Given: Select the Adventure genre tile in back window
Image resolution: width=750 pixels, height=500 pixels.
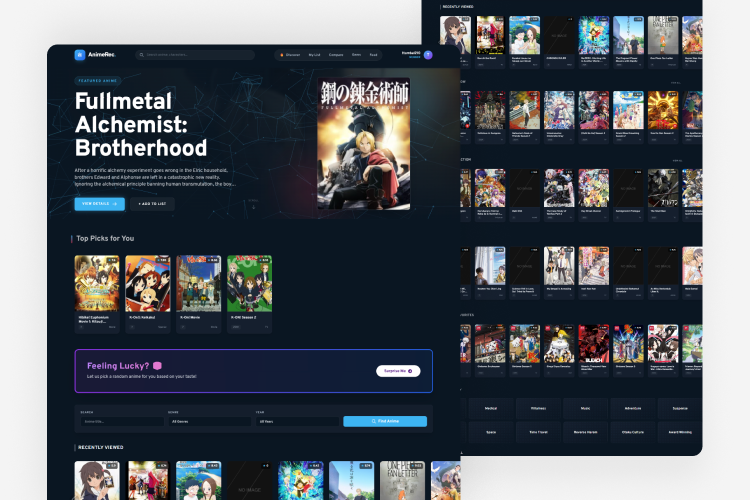Looking at the screenshot, I should [x=633, y=408].
